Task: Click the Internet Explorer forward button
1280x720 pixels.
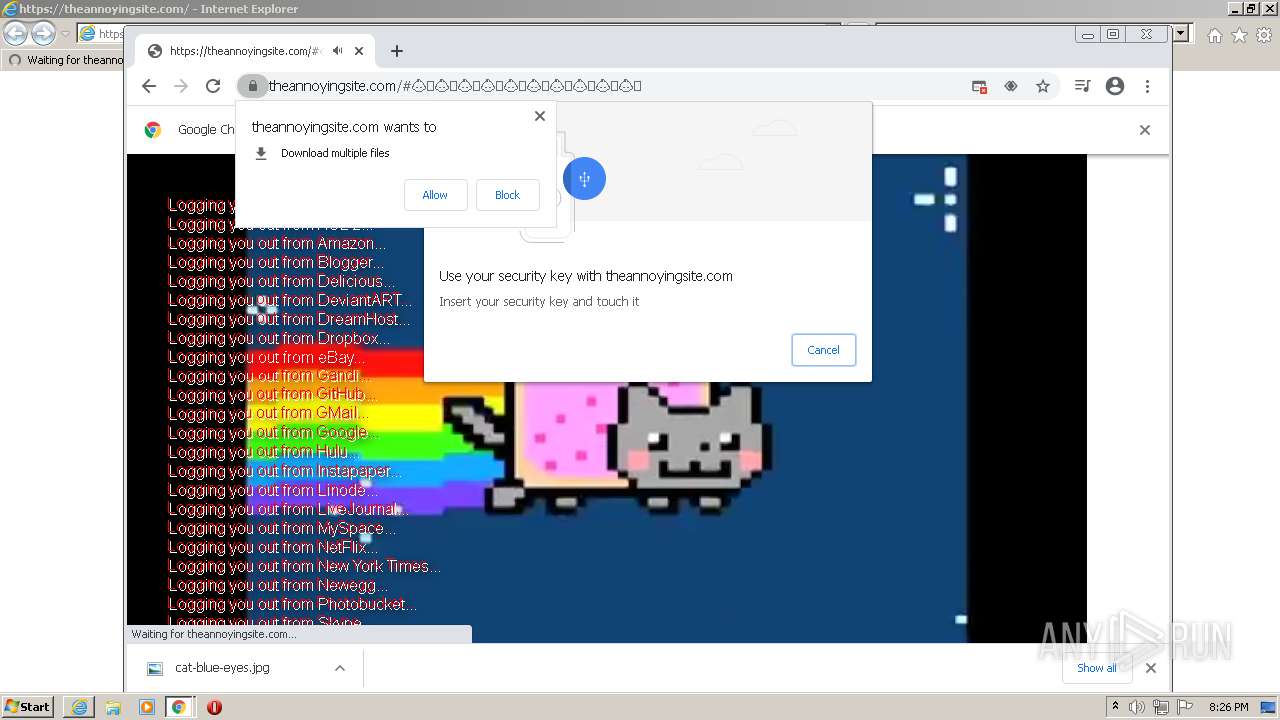Action: click(43, 33)
